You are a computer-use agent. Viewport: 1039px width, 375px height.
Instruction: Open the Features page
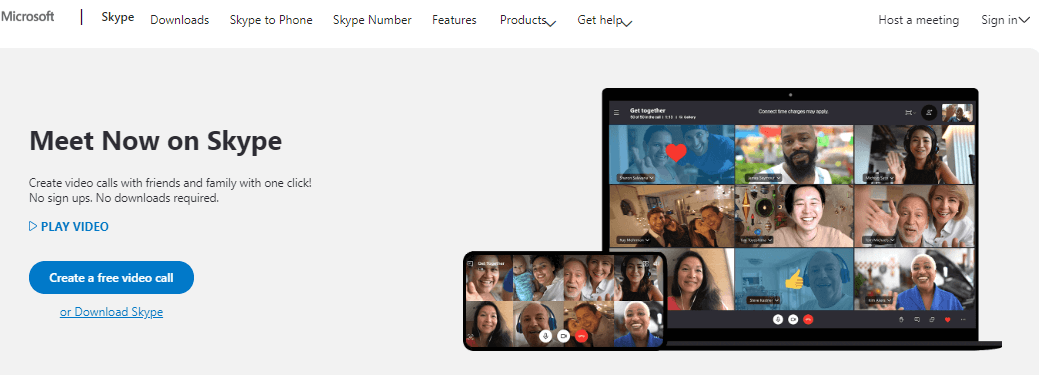(455, 20)
